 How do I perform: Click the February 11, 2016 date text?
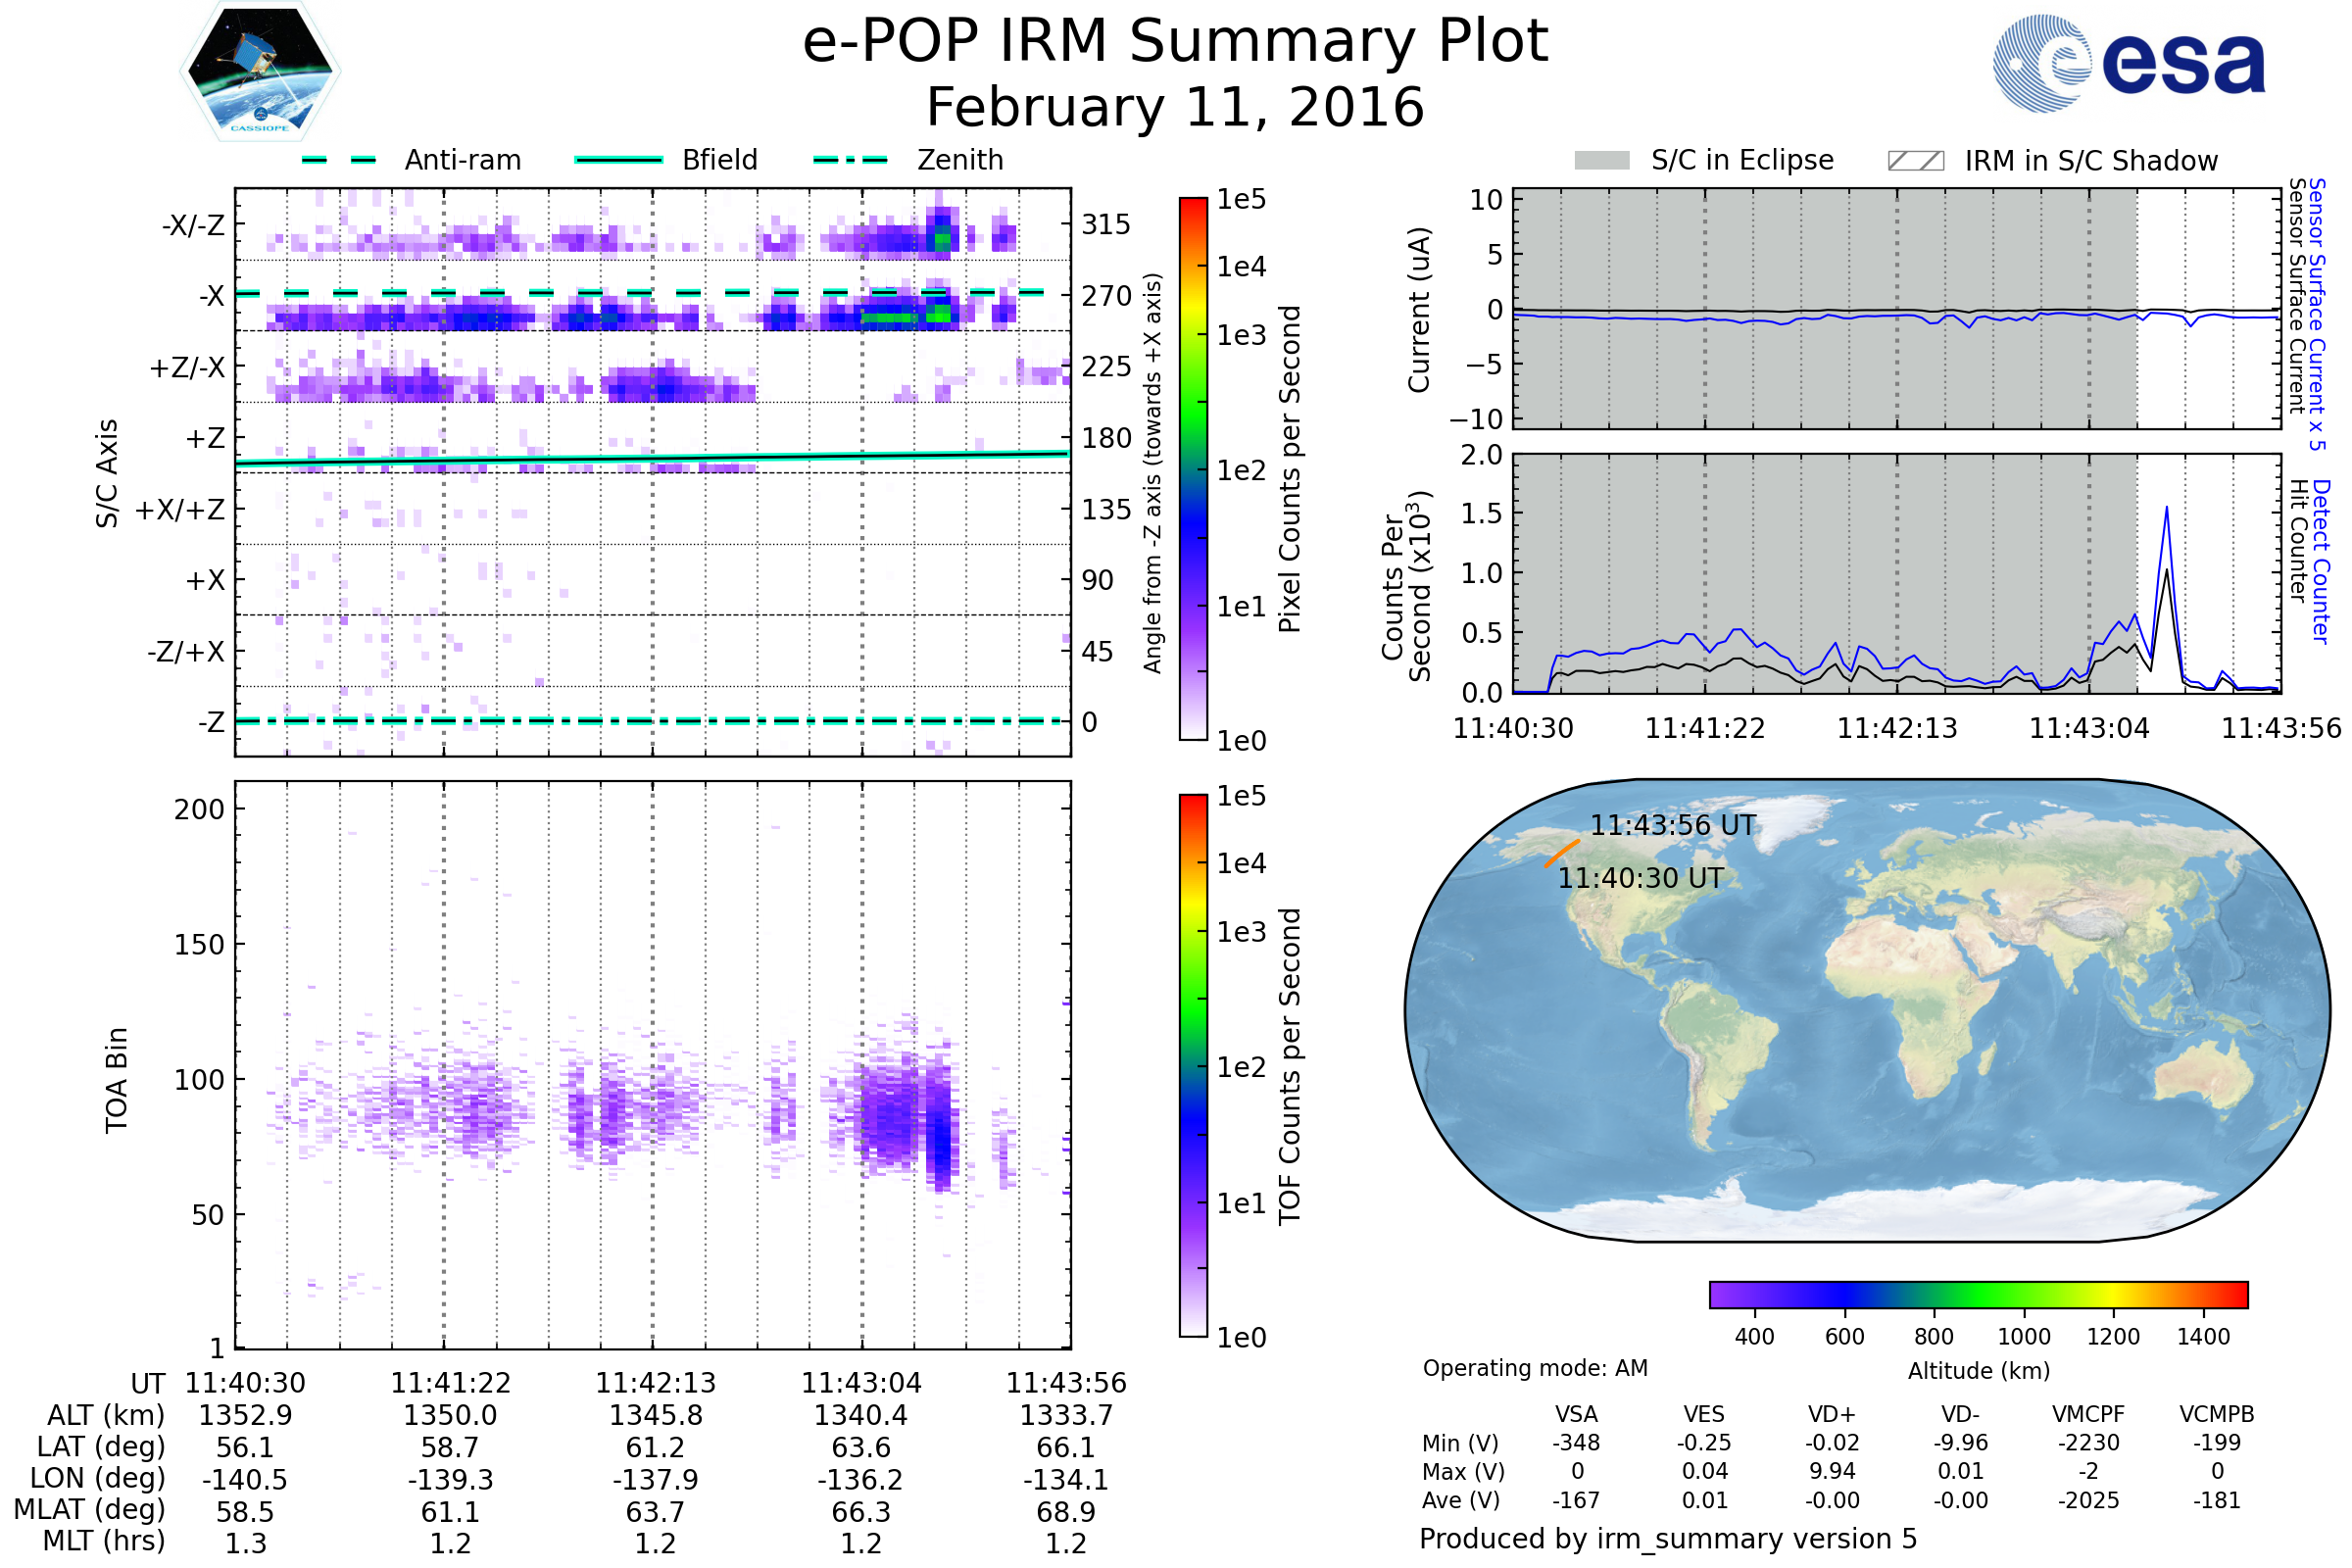[x=1175, y=108]
